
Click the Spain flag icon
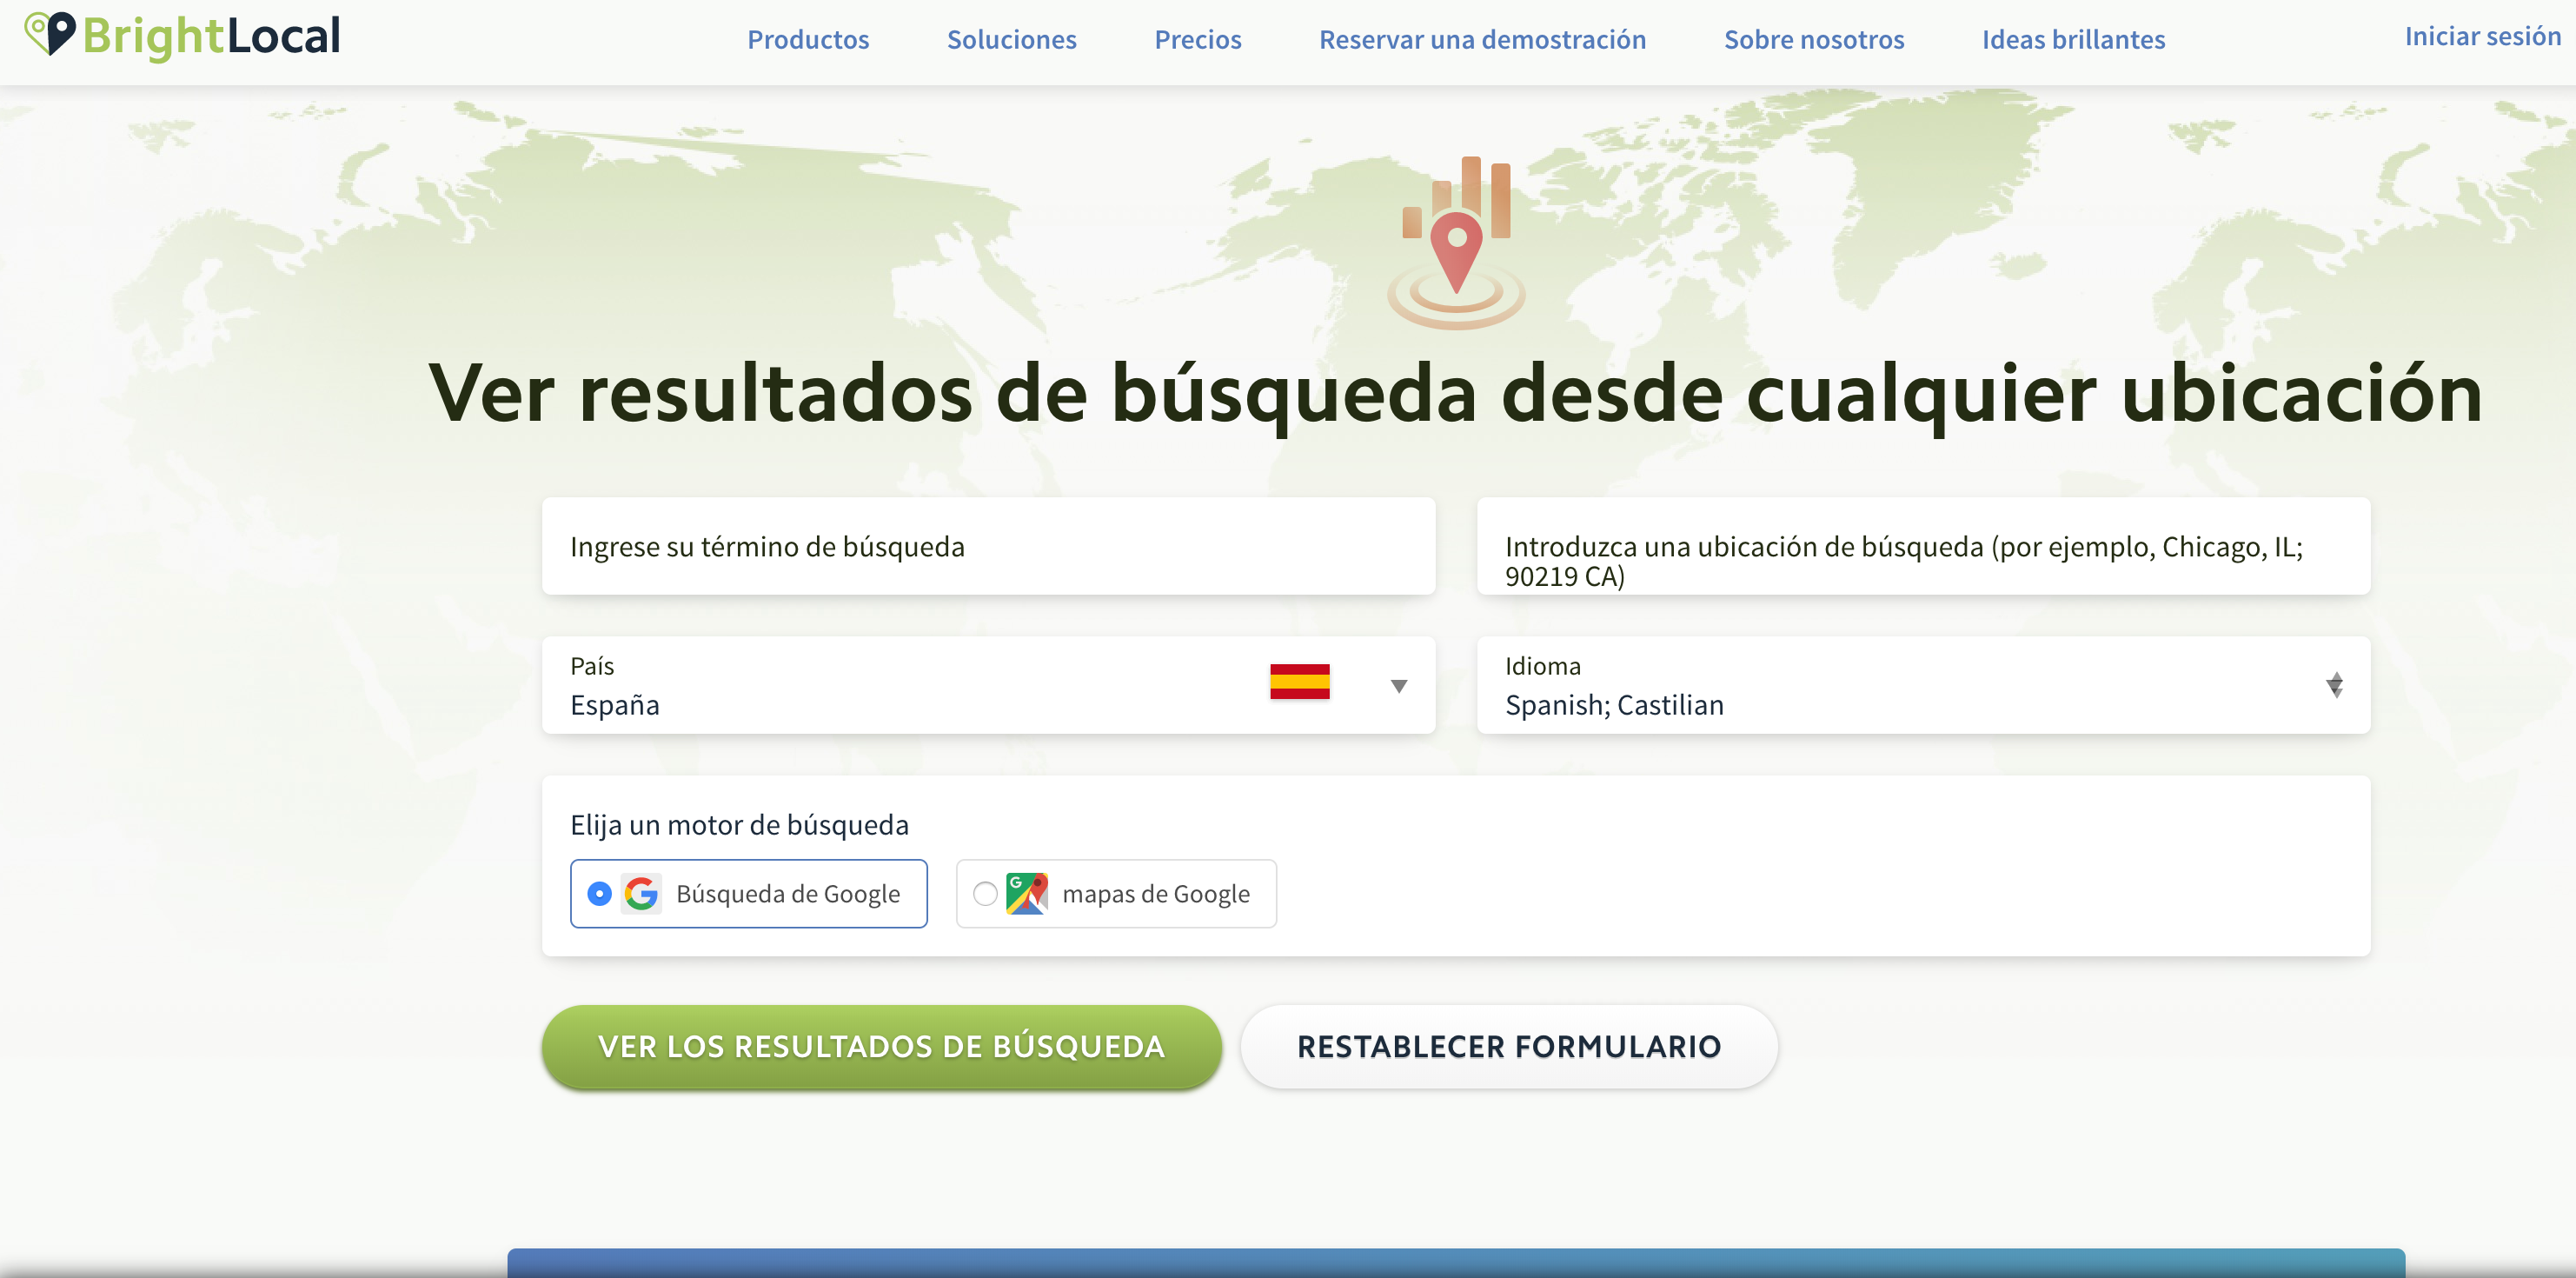1299,682
